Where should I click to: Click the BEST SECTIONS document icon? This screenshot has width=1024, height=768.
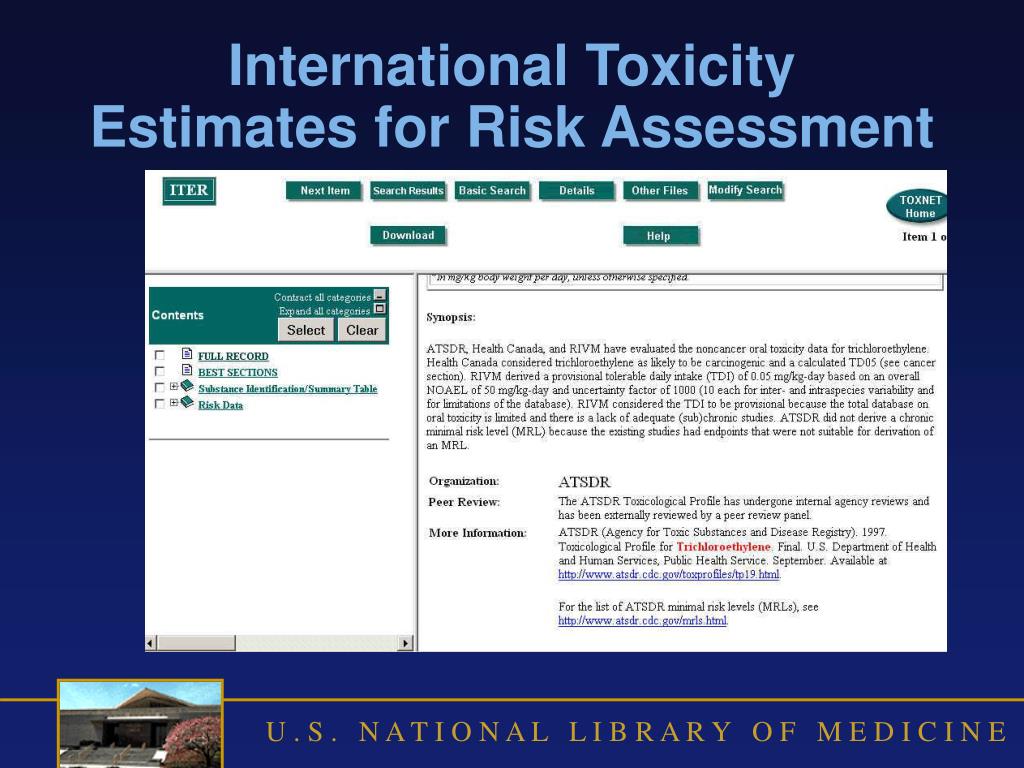click(x=187, y=370)
